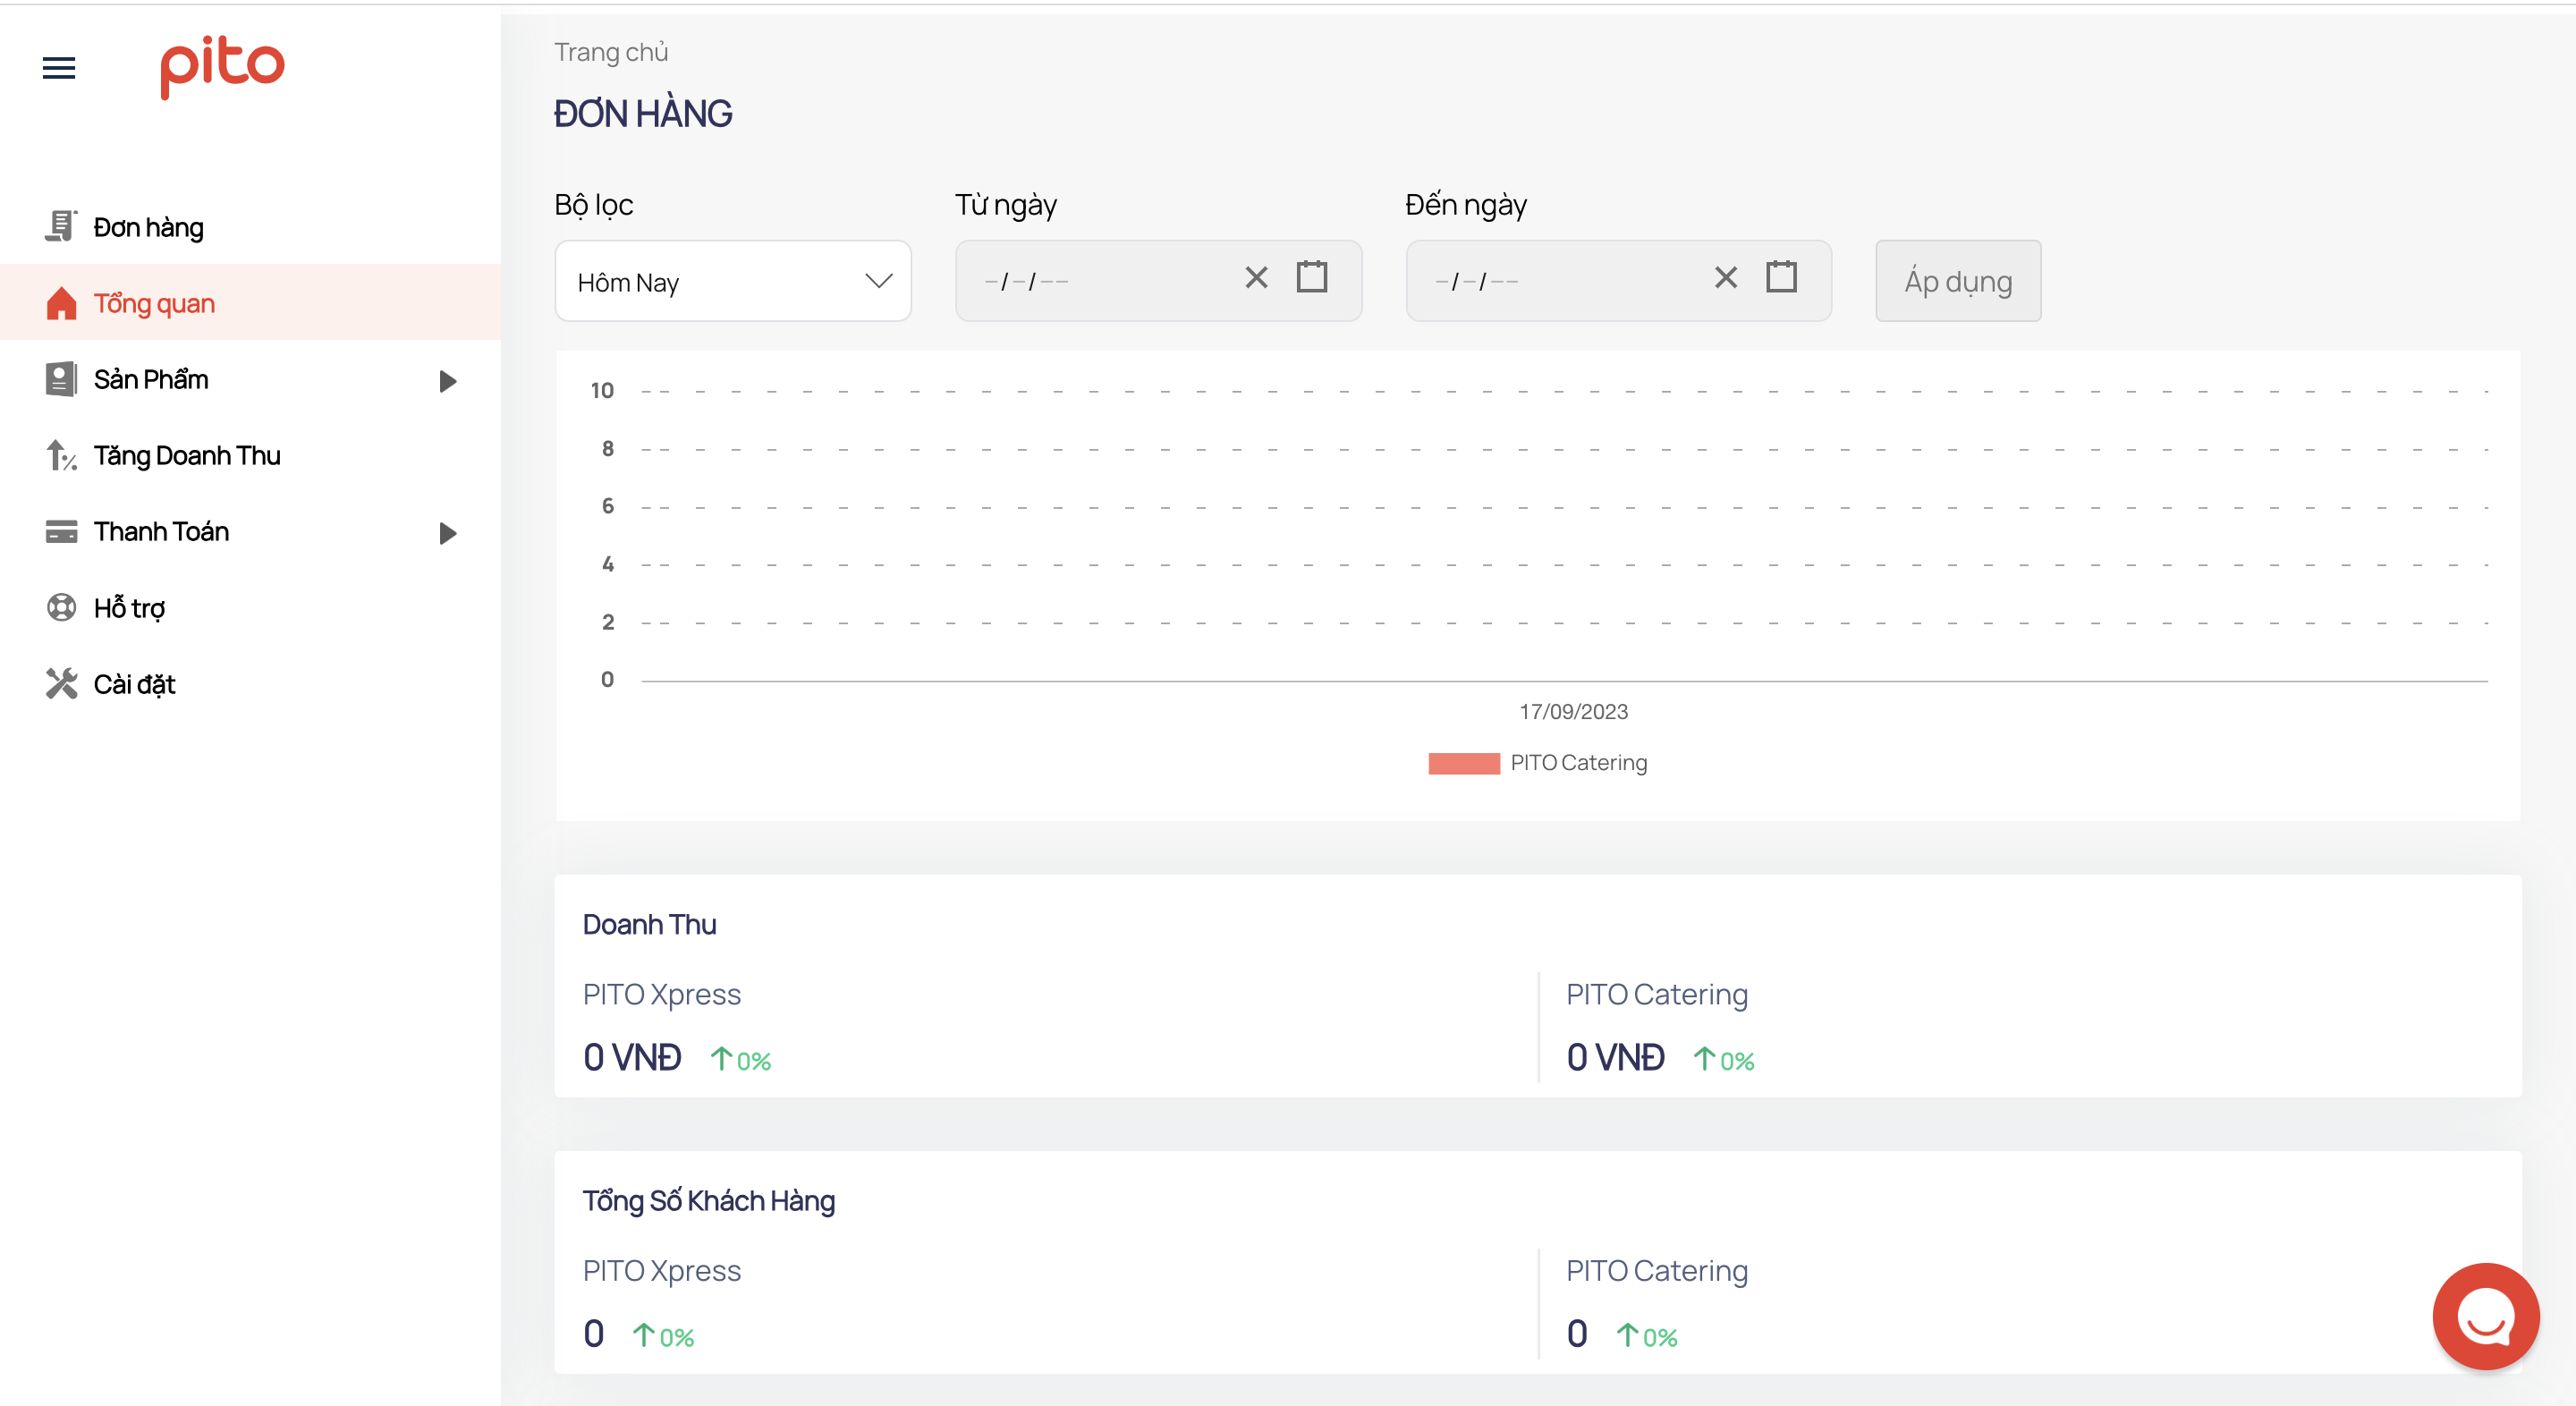The height and width of the screenshot is (1406, 2576).
Task: Click the Đến ngày date input field
Action: pyautogui.click(x=1618, y=281)
